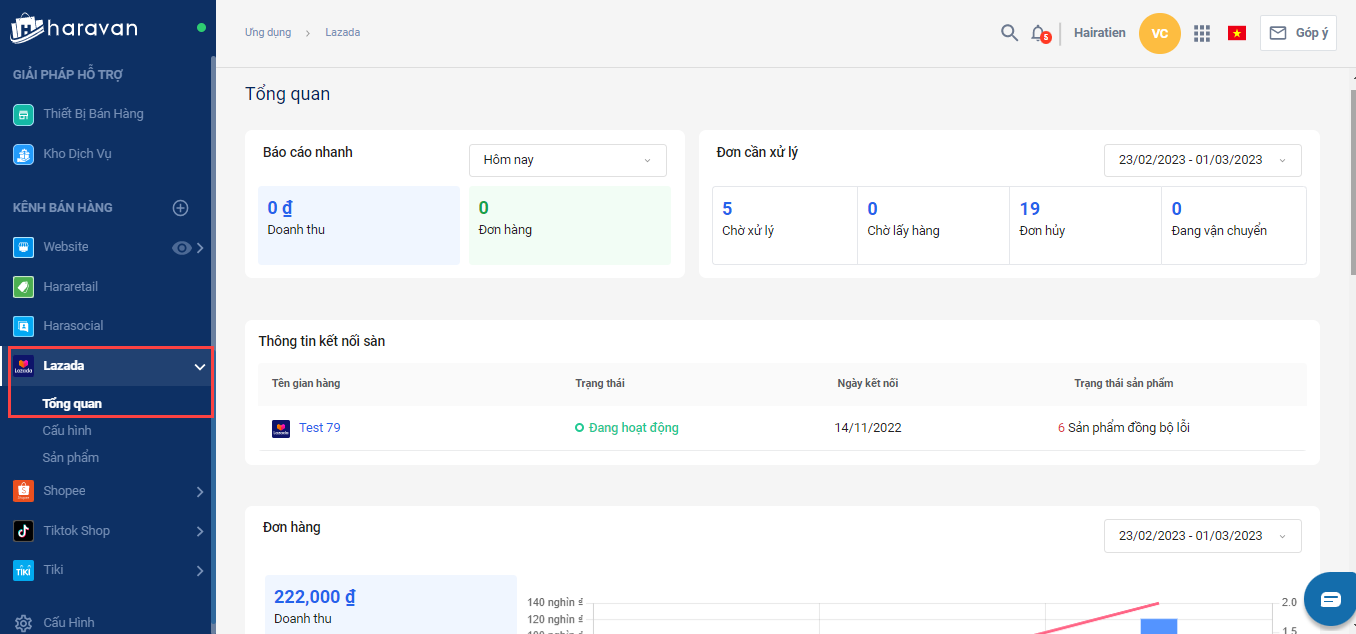Click the add sales channel plus icon
This screenshot has height=634, width=1356.
point(180,208)
